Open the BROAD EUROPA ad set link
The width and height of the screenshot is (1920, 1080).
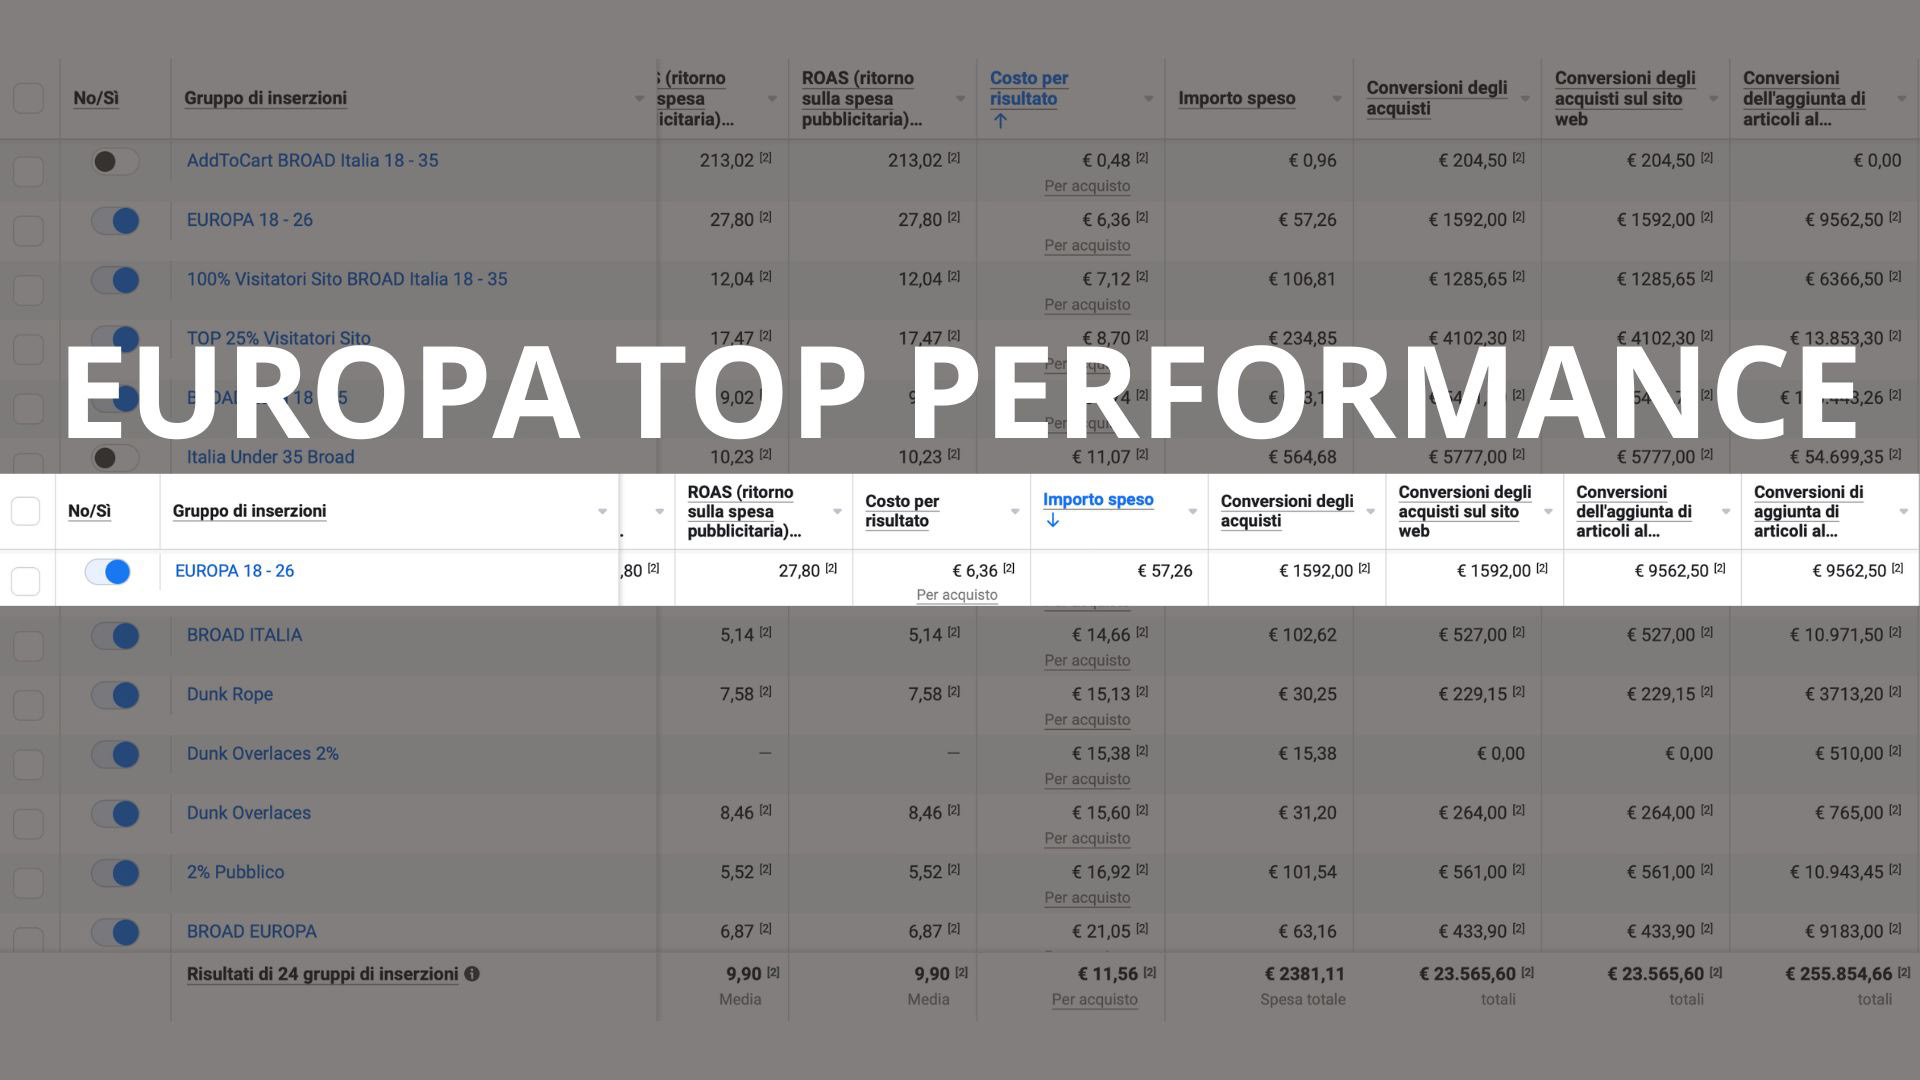point(251,931)
